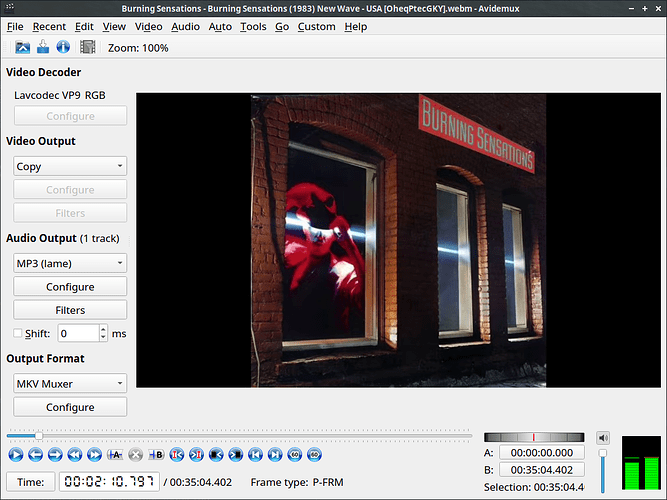Open the Output Format MKV Muxer dropdown
This screenshot has height=500, width=667.
(x=70, y=383)
